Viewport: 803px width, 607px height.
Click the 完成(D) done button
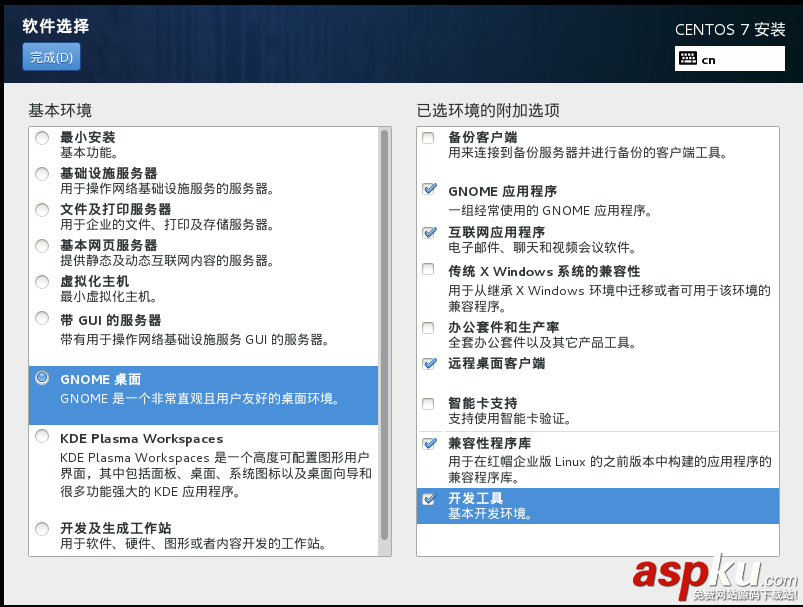pyautogui.click(x=51, y=57)
